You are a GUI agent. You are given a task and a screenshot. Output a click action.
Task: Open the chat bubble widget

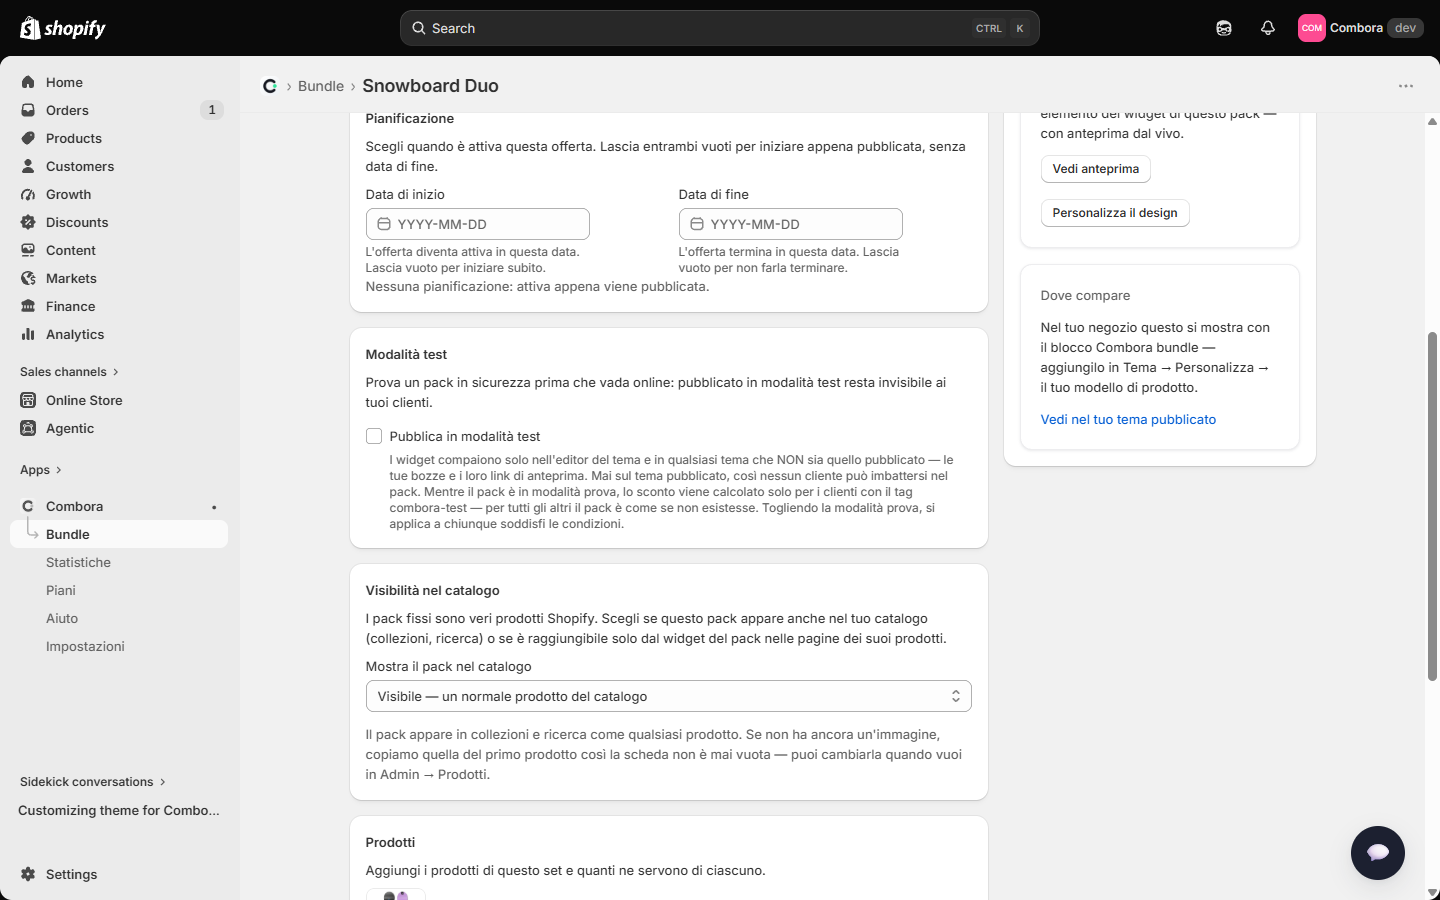(x=1378, y=853)
